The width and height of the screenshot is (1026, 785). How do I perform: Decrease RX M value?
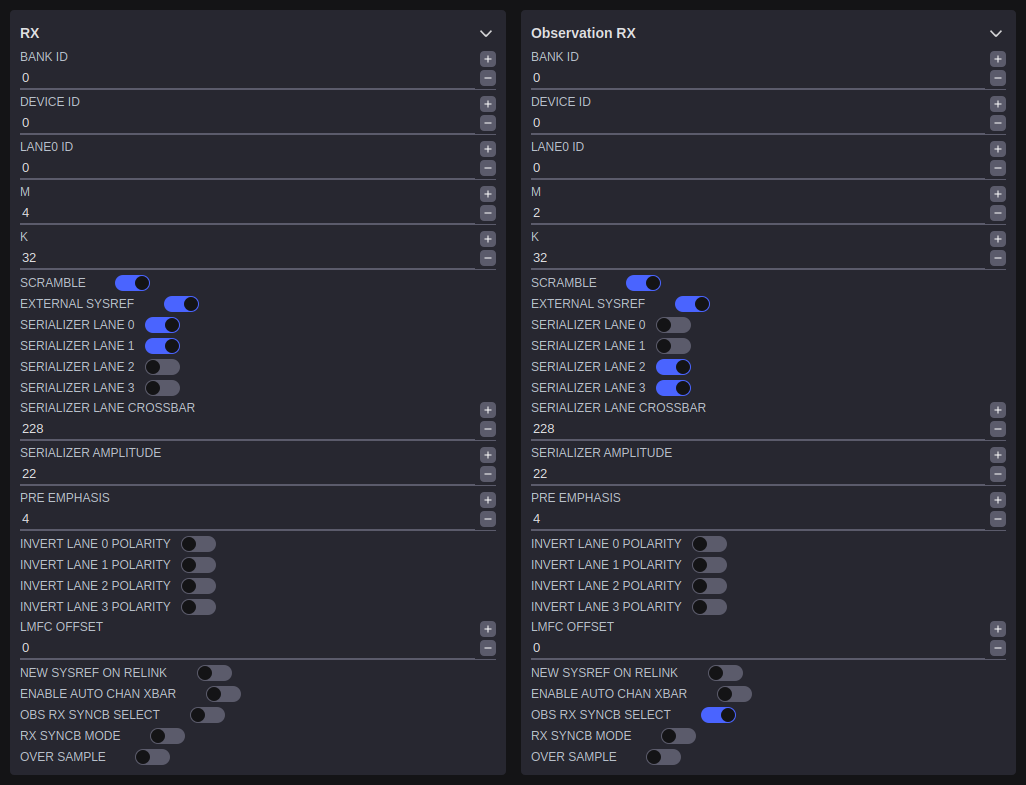487,213
